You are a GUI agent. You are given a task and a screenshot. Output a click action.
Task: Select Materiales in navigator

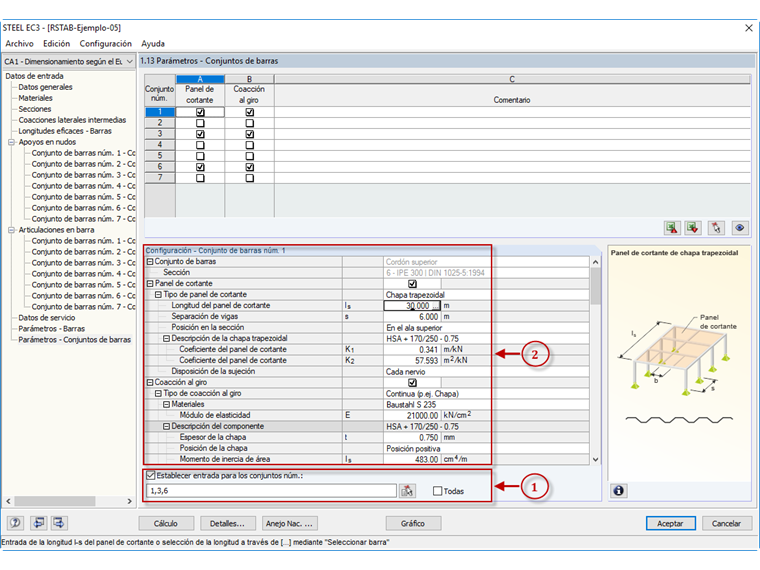[x=35, y=98]
